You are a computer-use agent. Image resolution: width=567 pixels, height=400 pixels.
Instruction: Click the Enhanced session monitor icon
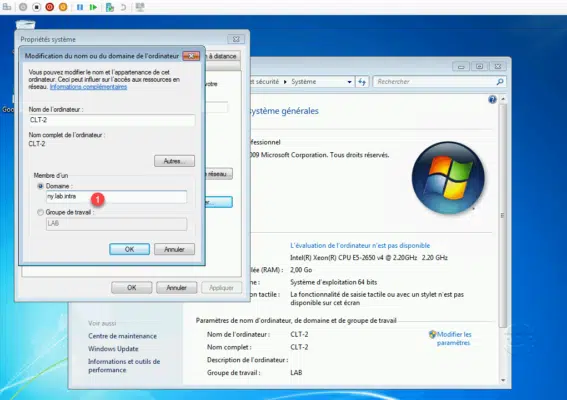(x=140, y=7)
